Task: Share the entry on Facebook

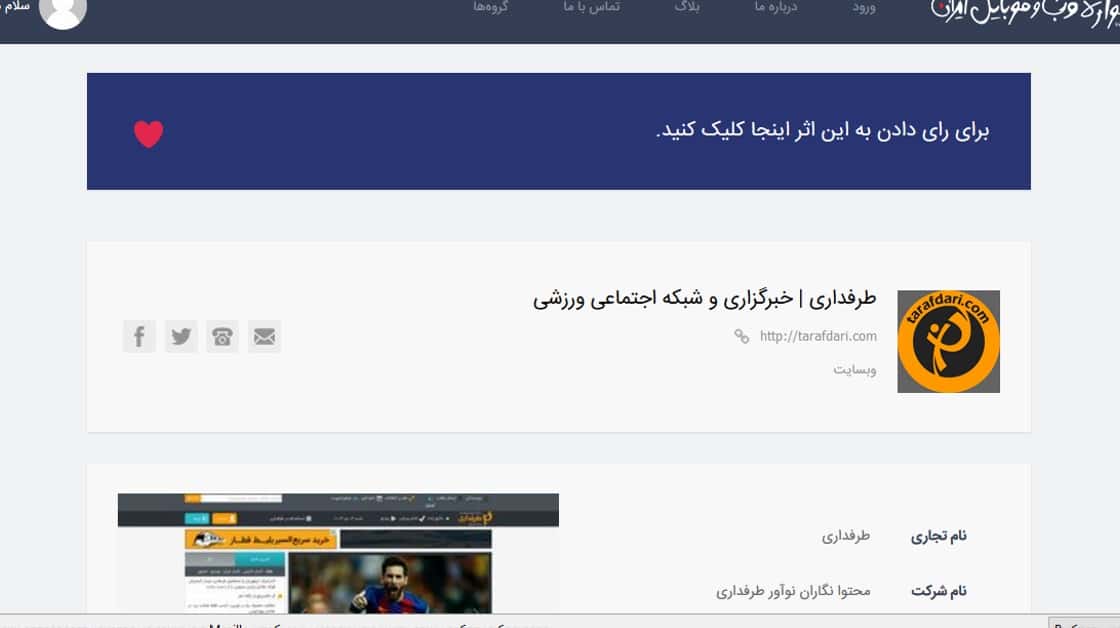Action: click(x=139, y=337)
